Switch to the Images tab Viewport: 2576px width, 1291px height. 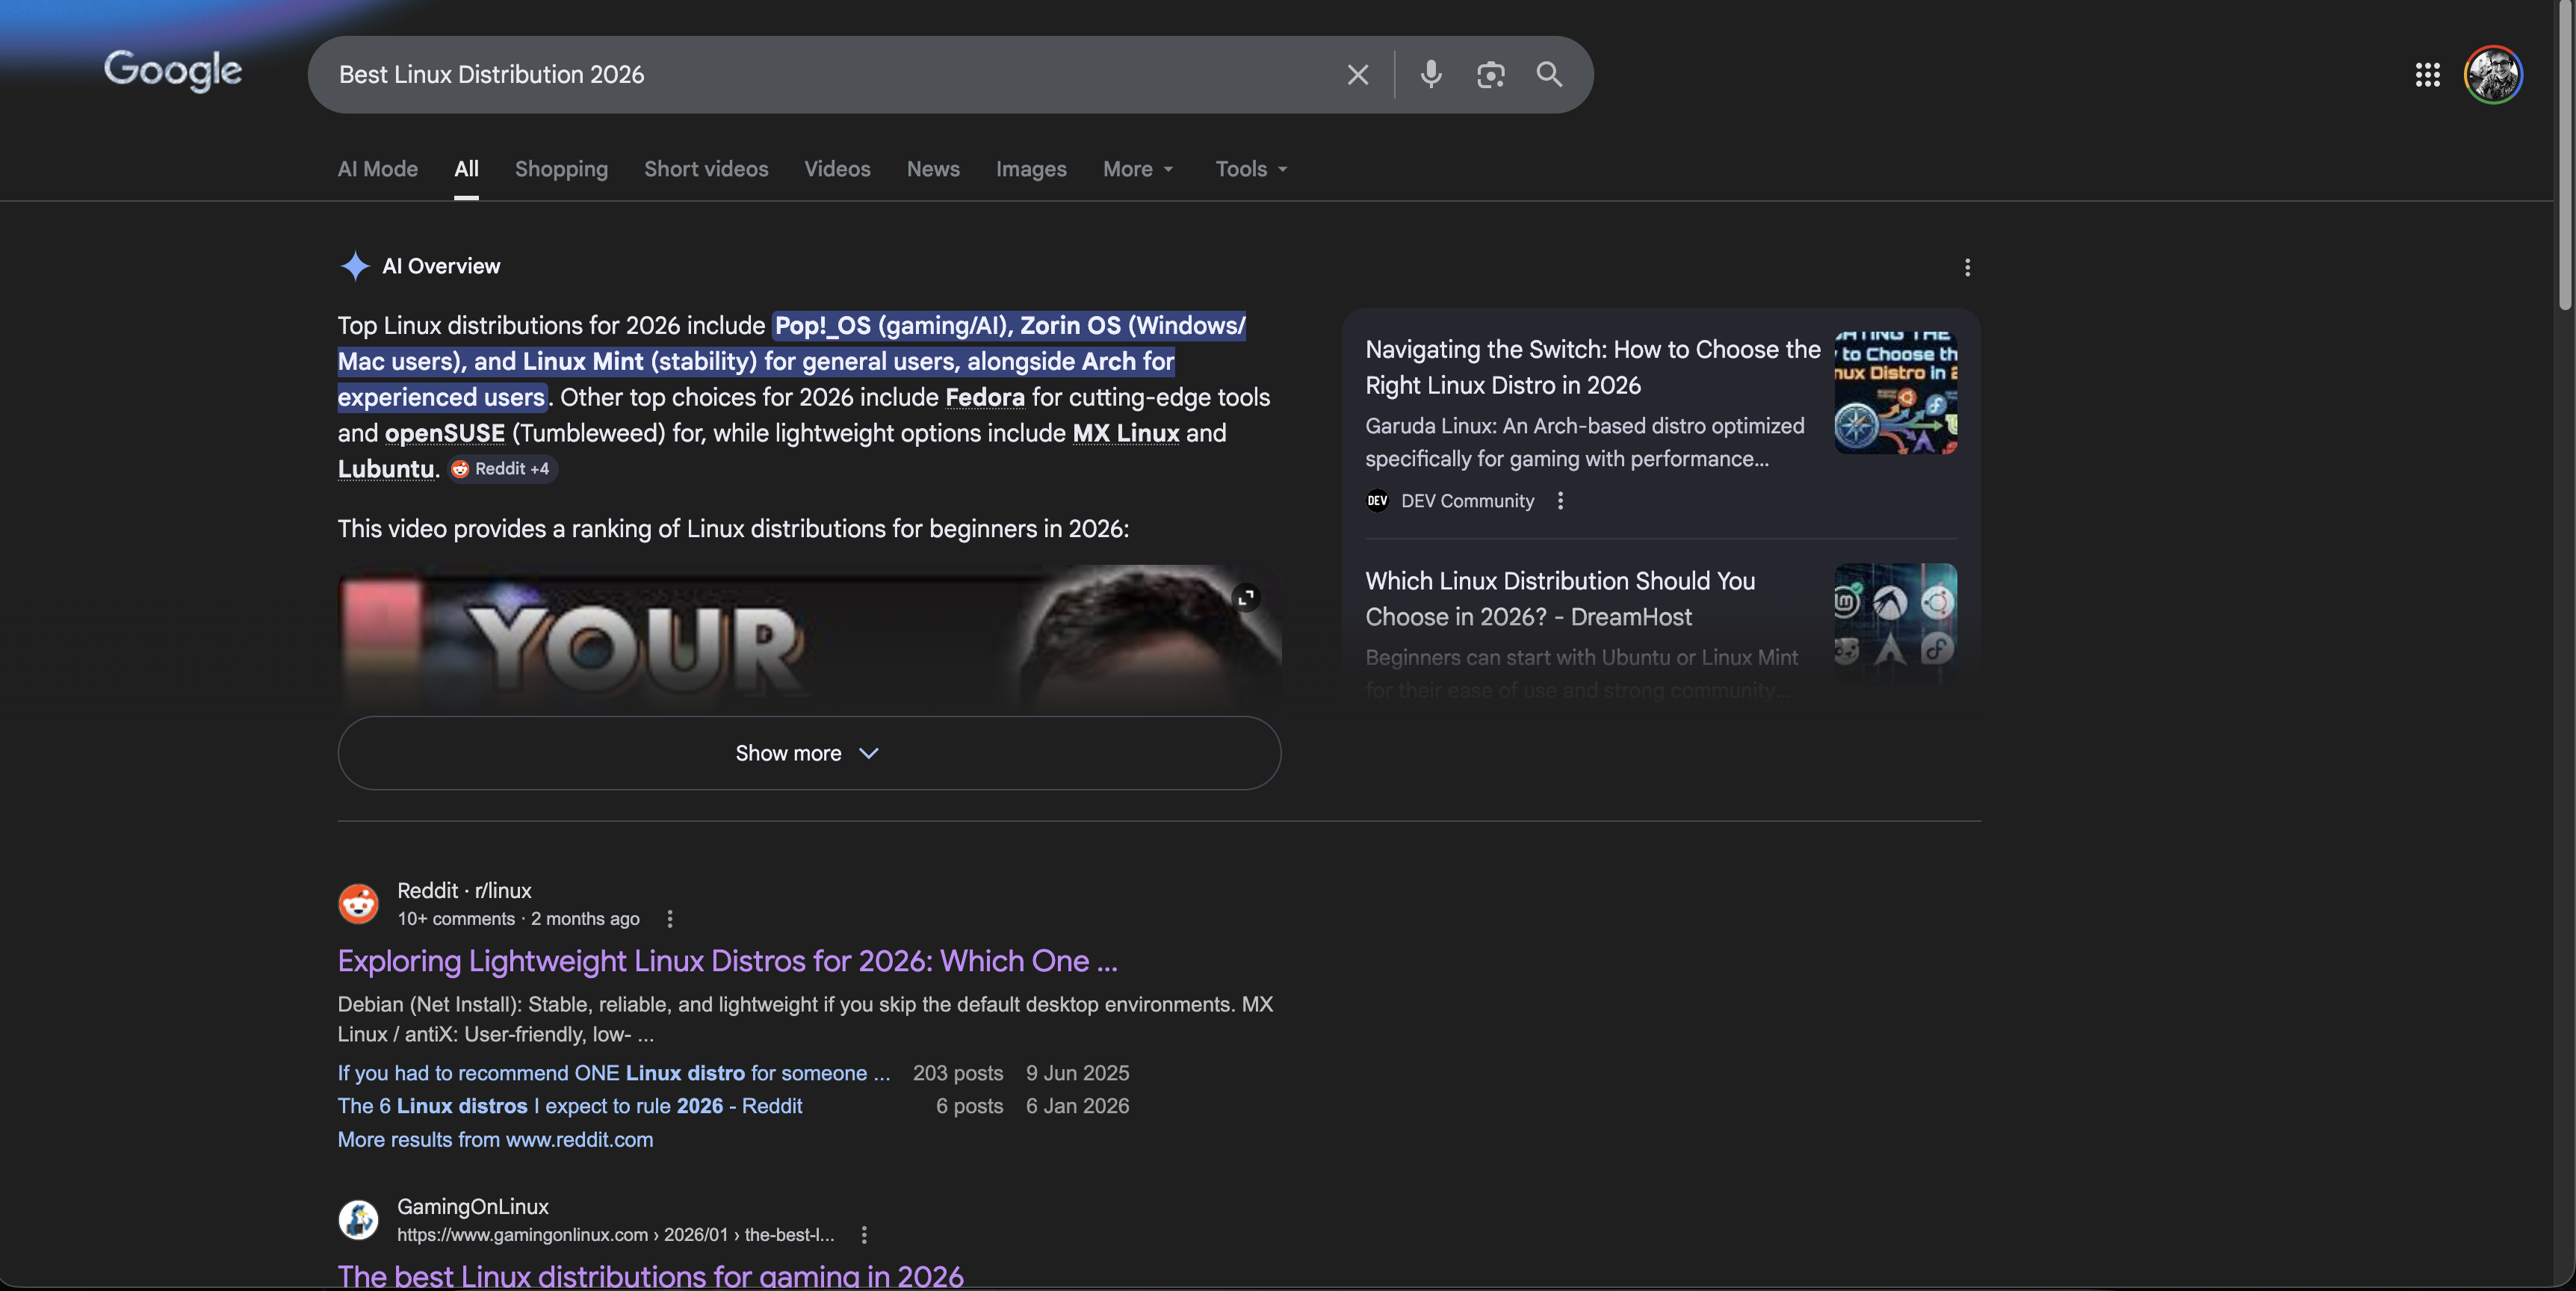coord(1031,169)
